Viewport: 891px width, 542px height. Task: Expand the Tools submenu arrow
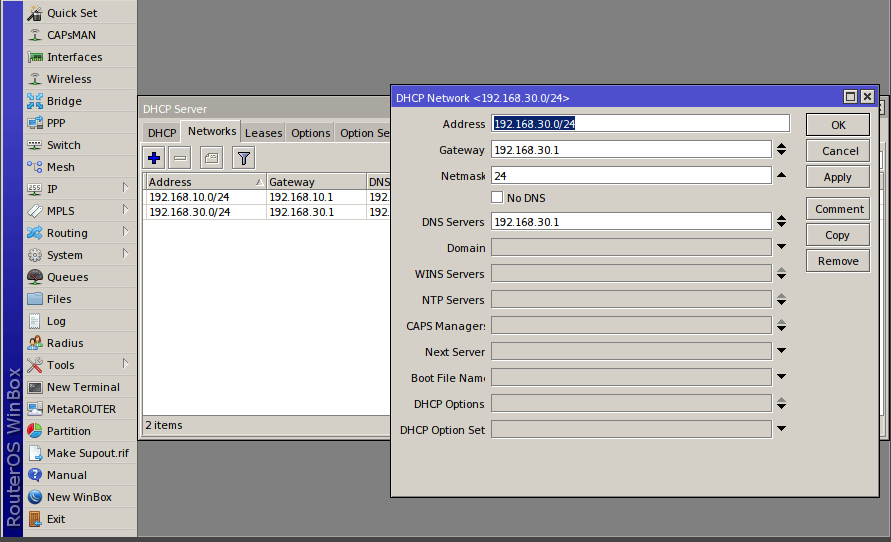click(126, 364)
